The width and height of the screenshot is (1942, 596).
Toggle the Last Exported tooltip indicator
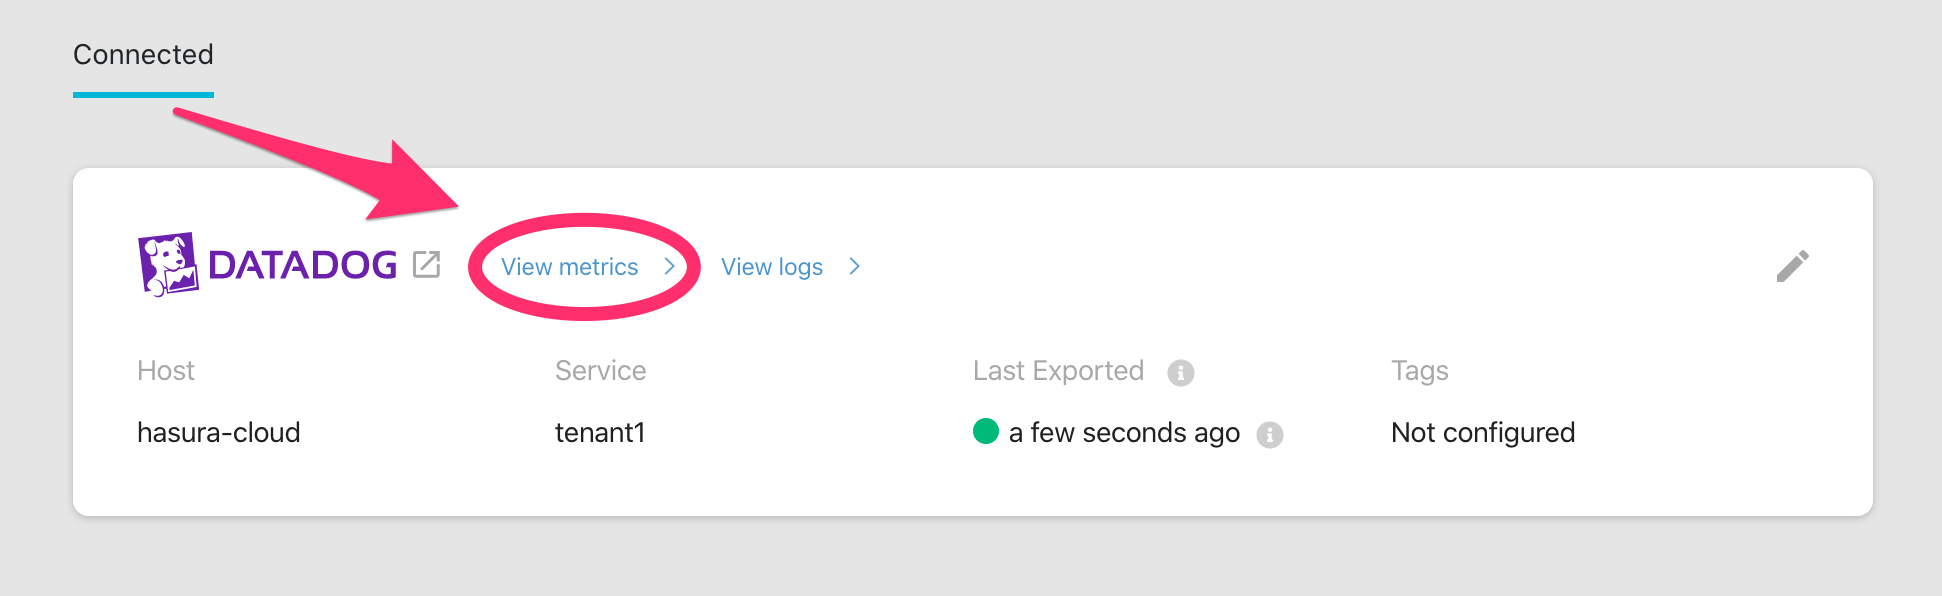click(1182, 370)
